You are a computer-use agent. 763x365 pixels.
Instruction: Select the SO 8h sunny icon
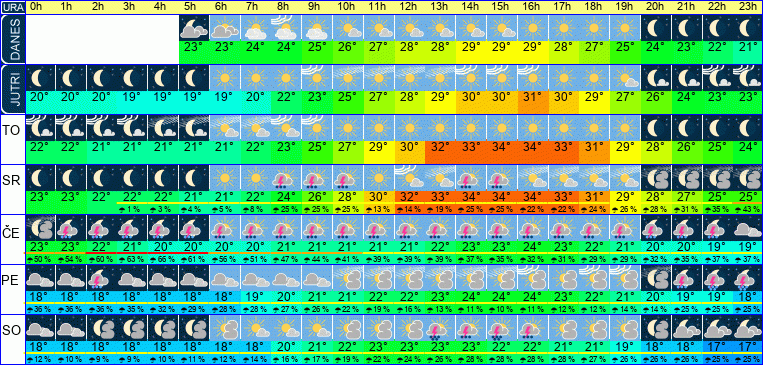click(x=287, y=328)
